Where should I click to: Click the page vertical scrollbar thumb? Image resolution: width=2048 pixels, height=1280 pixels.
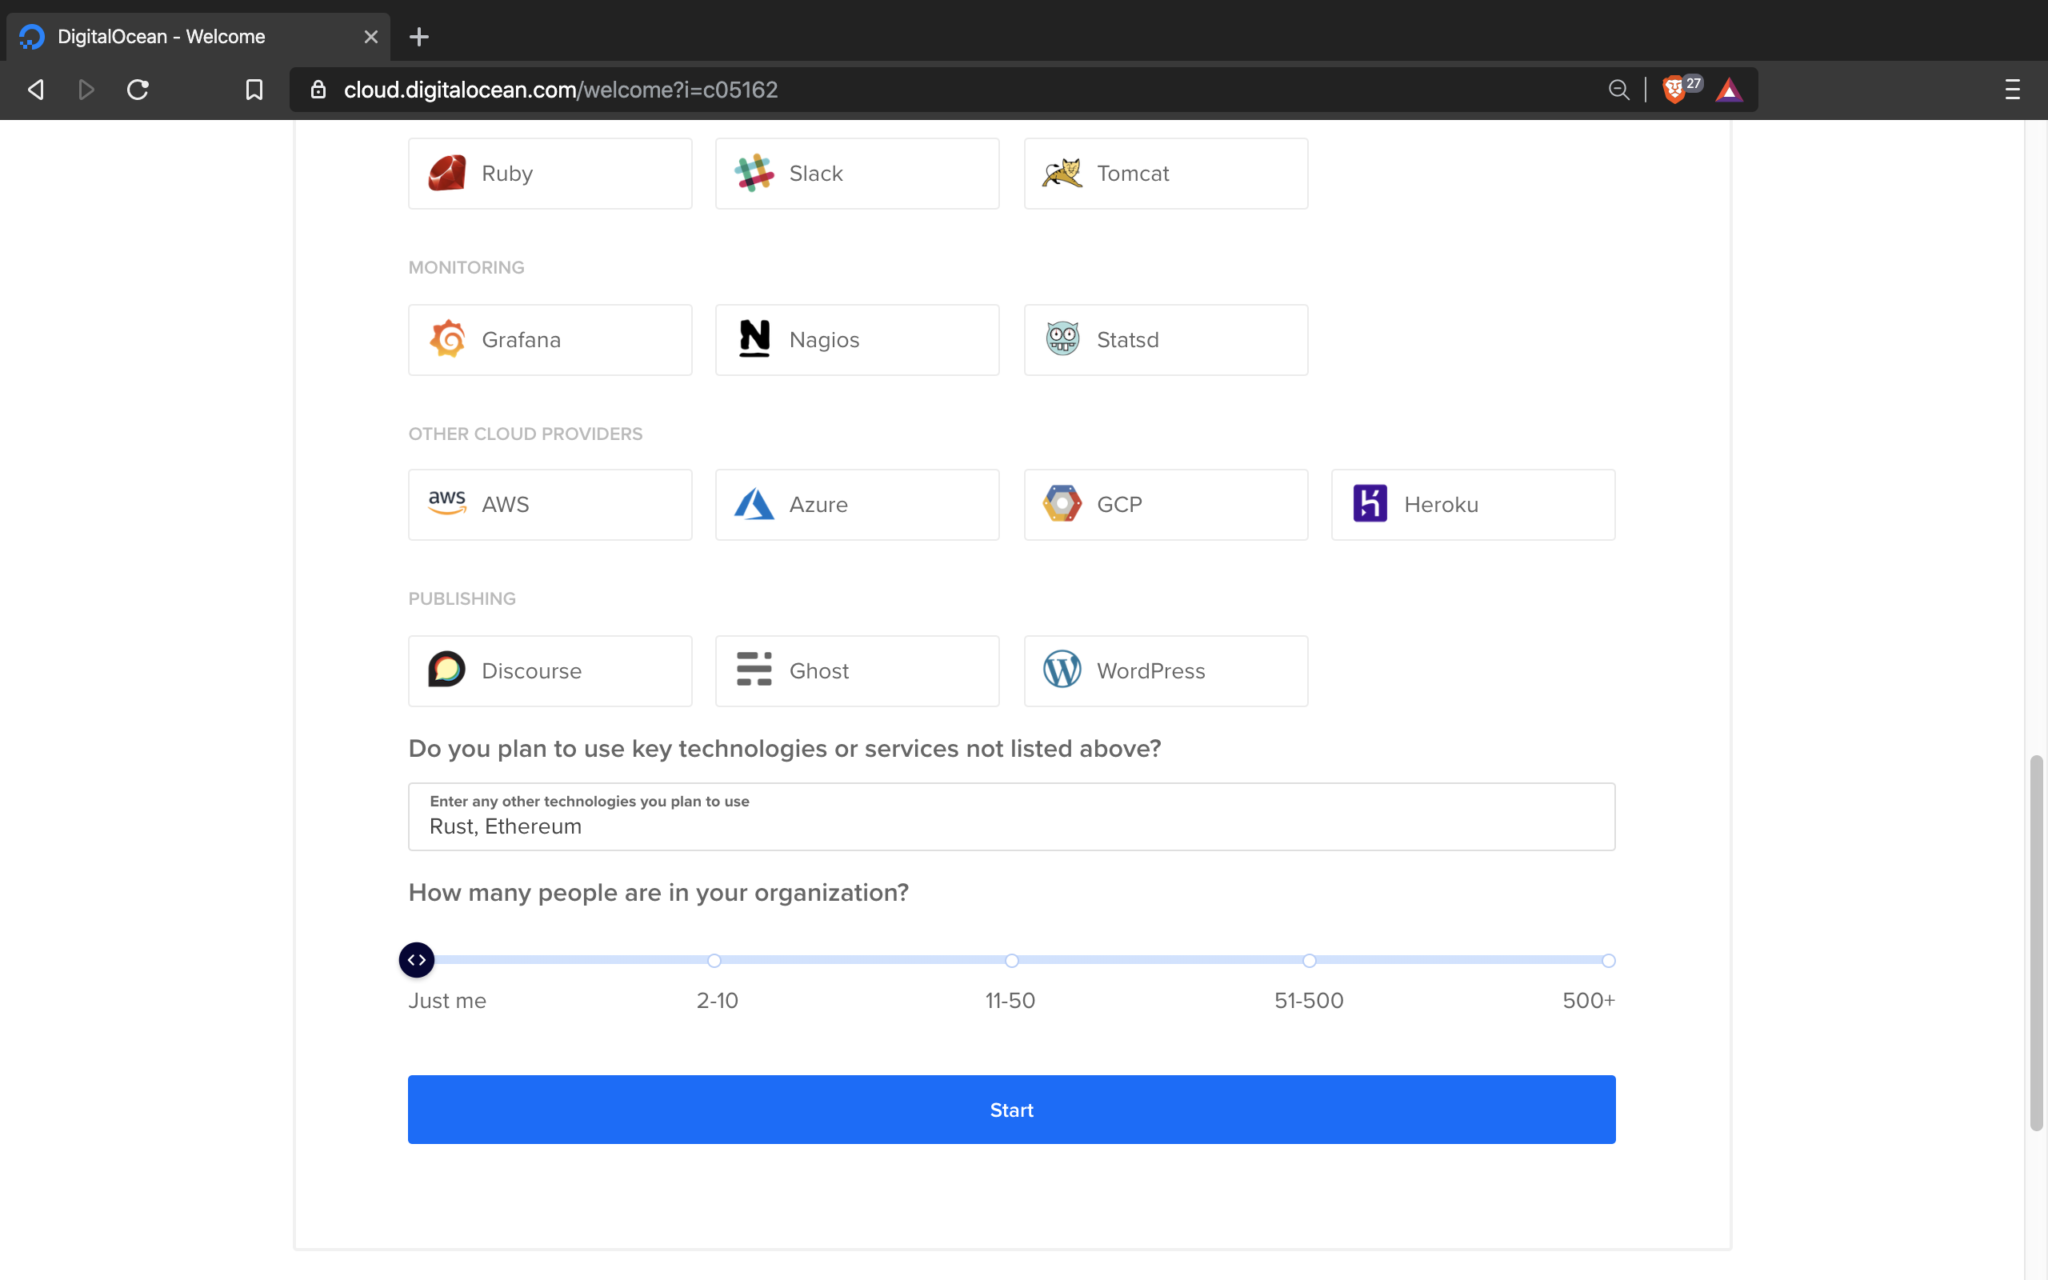tap(2036, 943)
